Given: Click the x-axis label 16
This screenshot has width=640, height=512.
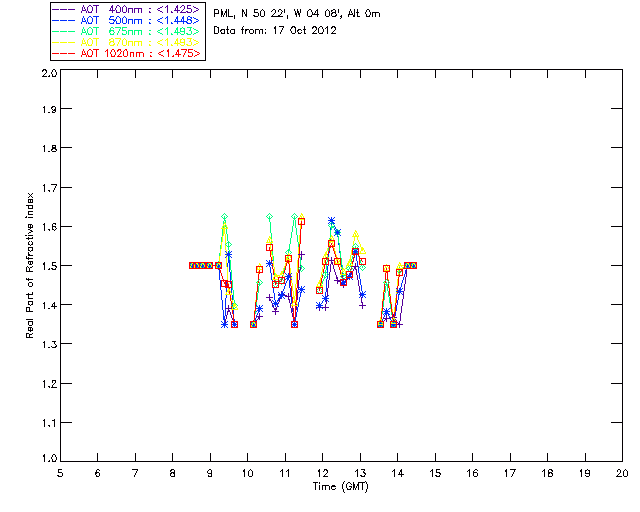Looking at the screenshot, I should tap(472, 473).
